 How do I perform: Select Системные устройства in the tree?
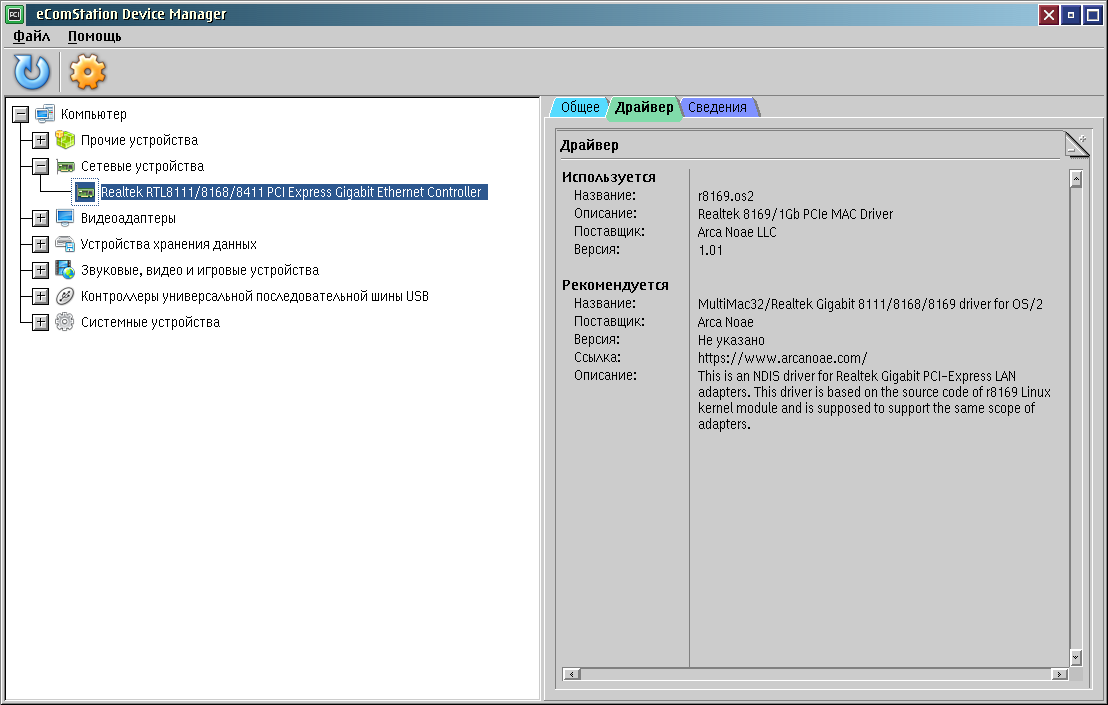(150, 322)
